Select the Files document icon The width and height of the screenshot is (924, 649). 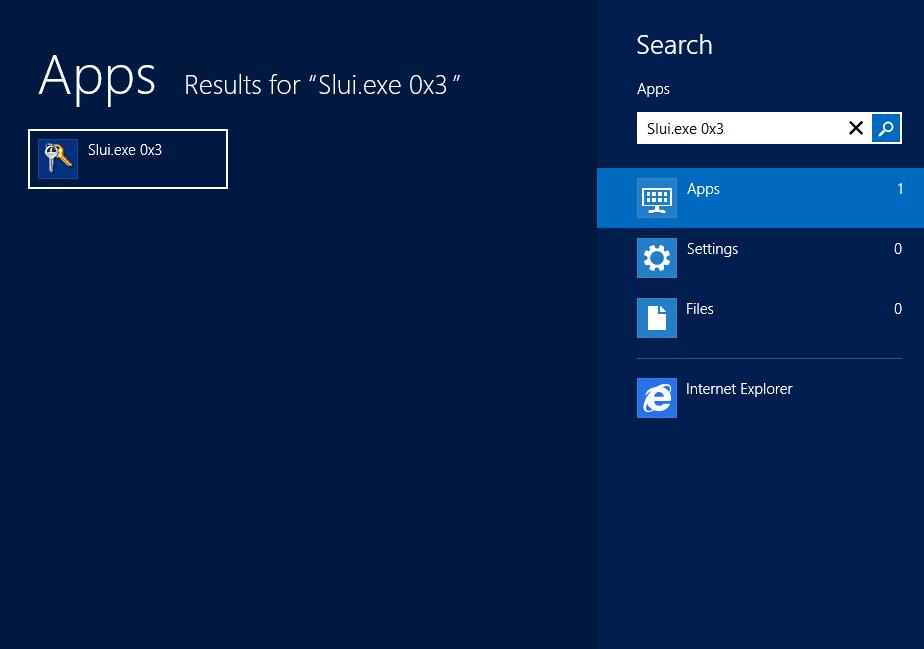click(656, 318)
